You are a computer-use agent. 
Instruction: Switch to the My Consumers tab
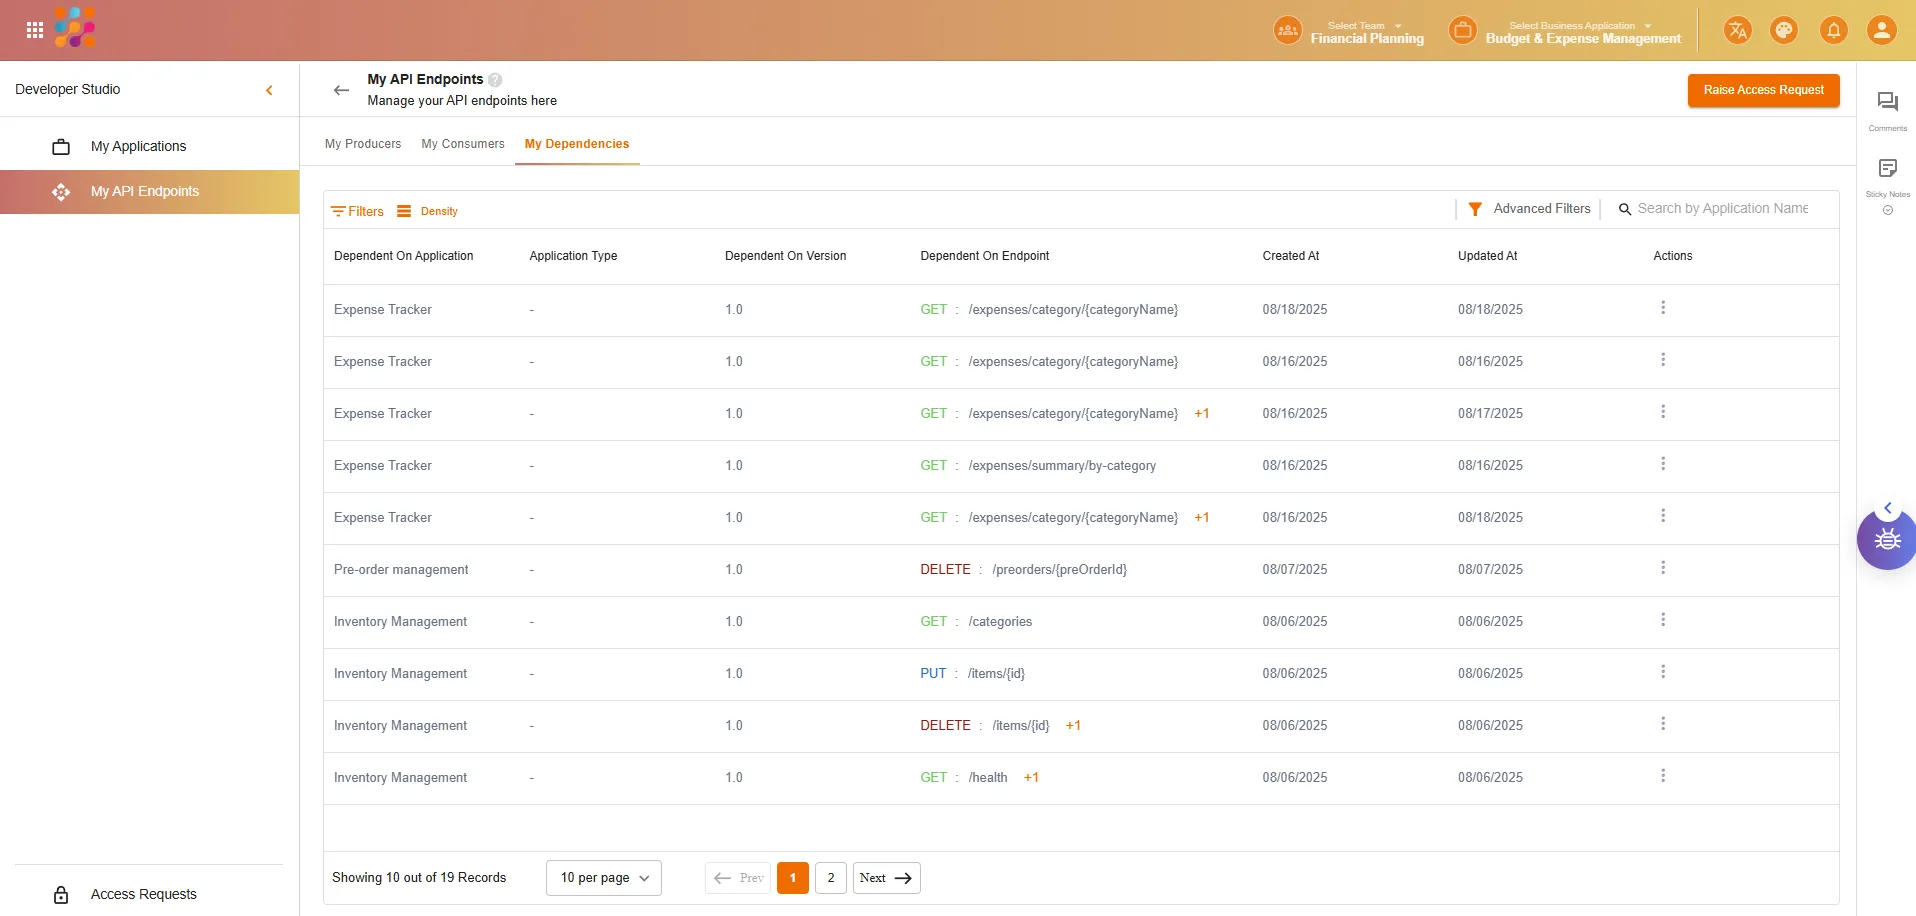coord(463,144)
